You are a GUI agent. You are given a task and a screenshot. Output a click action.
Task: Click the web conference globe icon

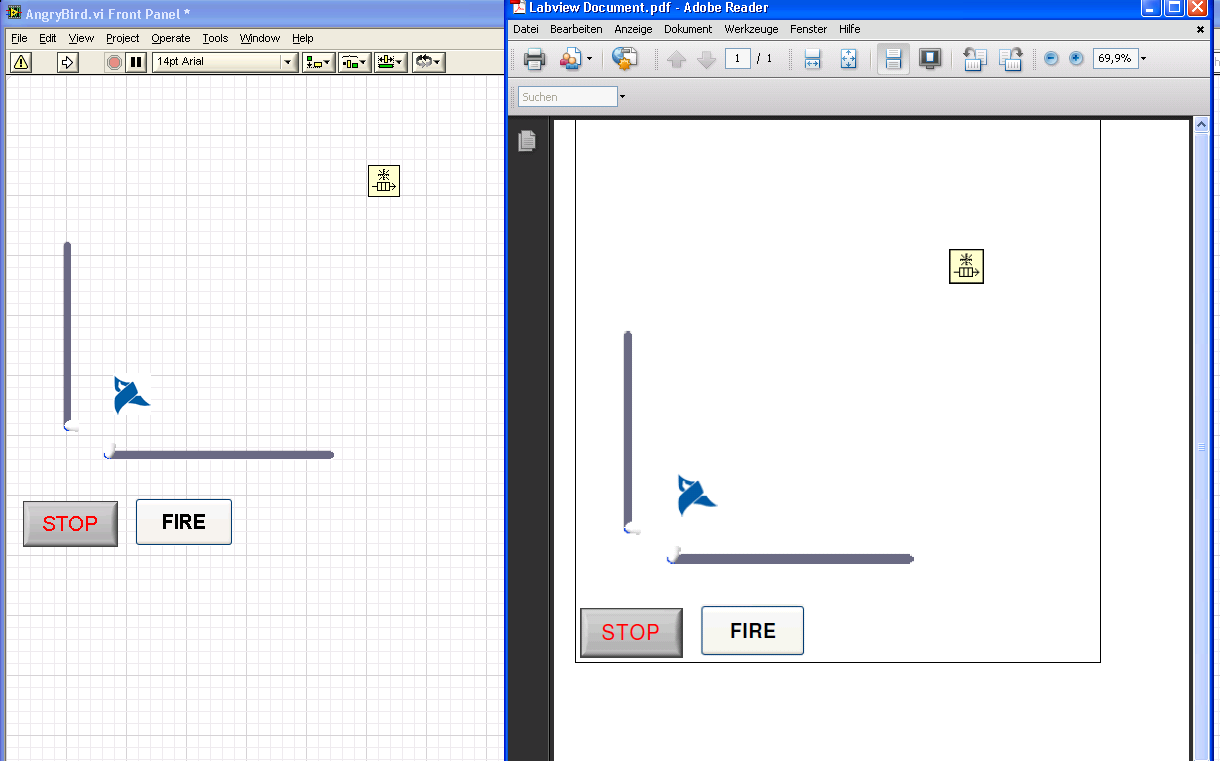coord(625,59)
